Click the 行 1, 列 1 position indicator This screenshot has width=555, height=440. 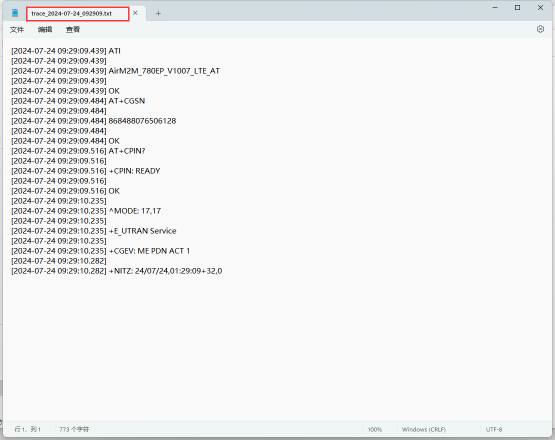[28, 429]
